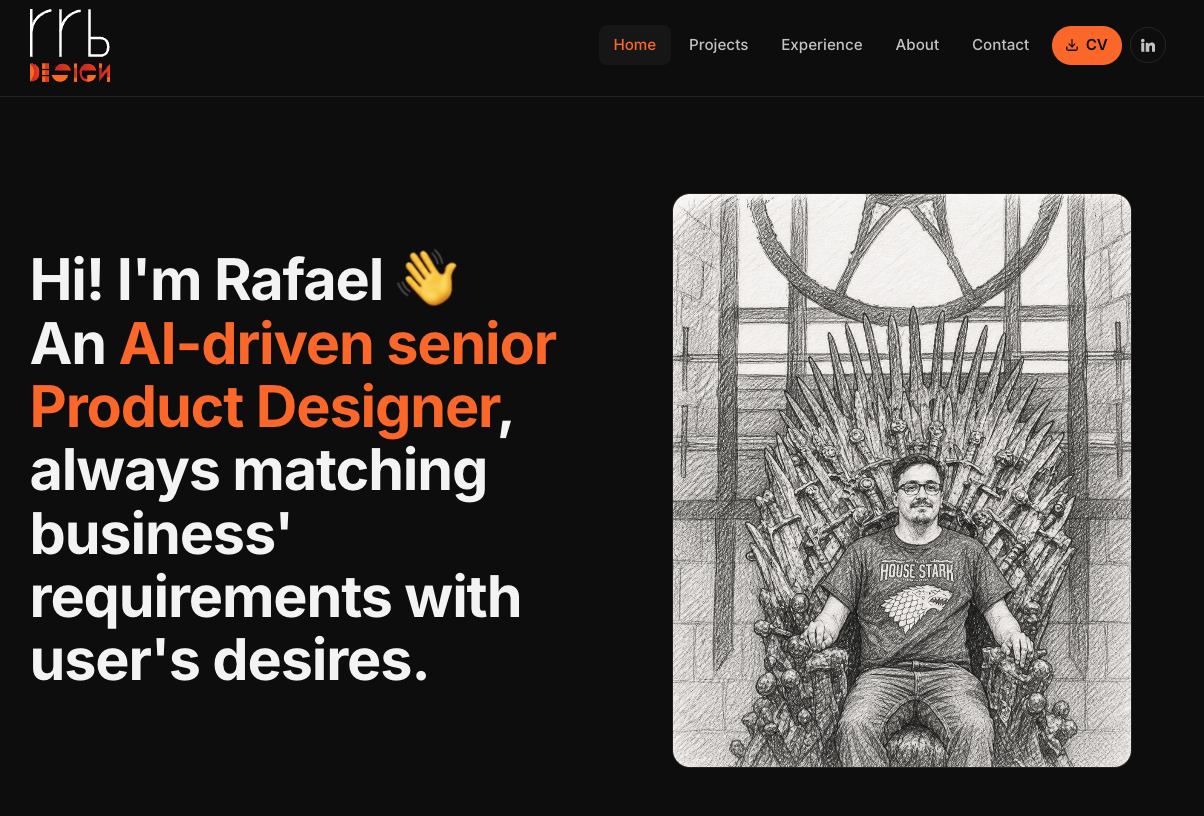The image size is (1204, 816).
Task: Click the "requirements with" text line
Action: coord(276,598)
